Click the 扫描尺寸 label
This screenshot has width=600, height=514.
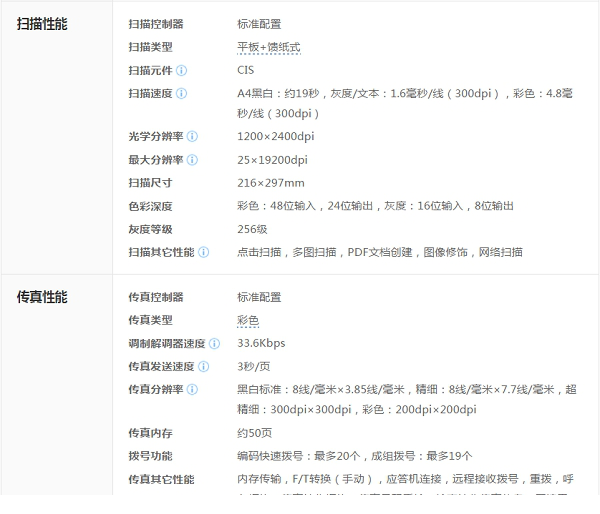150,183
